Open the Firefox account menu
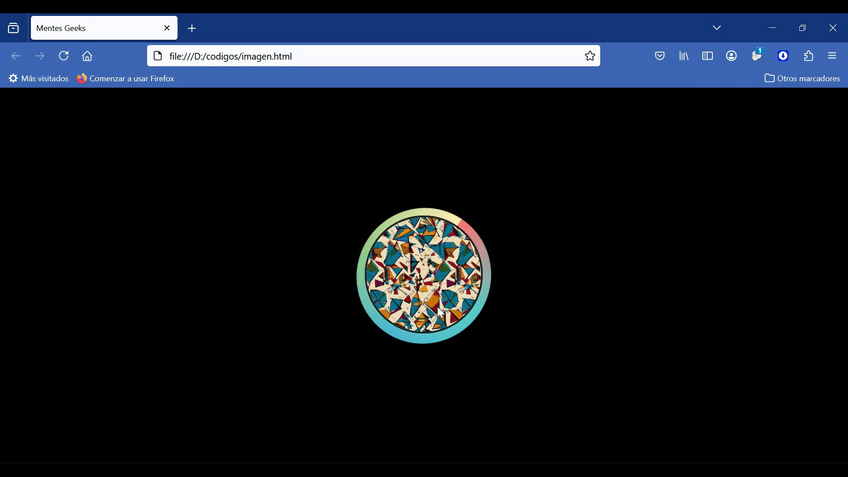Image resolution: width=848 pixels, height=477 pixels. point(731,56)
